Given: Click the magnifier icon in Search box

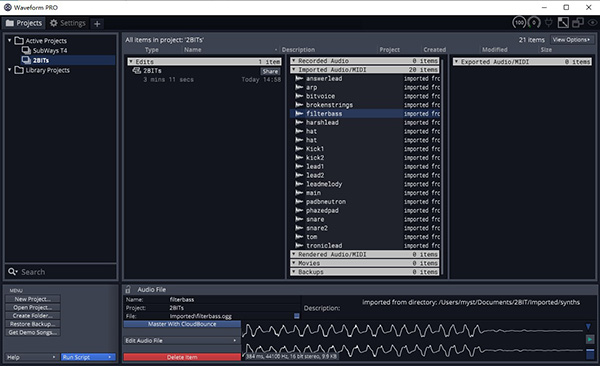Looking at the screenshot, I should point(12,271).
